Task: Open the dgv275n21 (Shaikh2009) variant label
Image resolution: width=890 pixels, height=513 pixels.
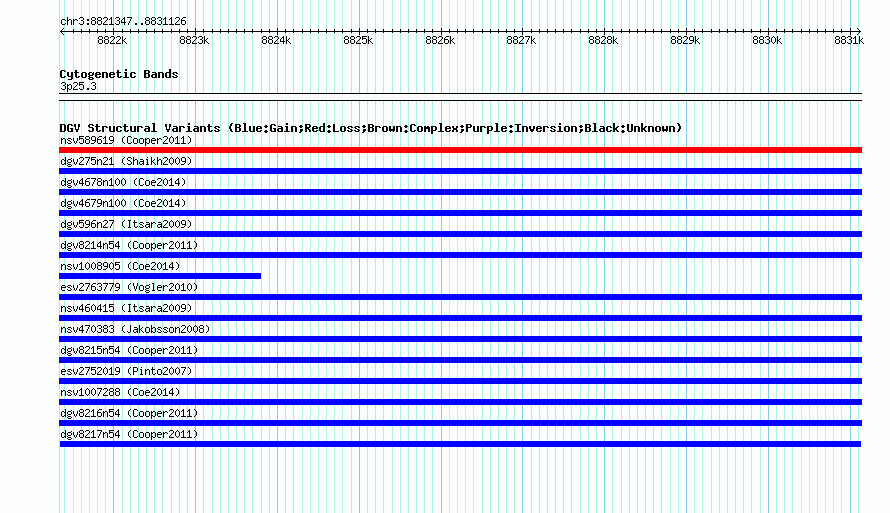Action: (x=126, y=161)
